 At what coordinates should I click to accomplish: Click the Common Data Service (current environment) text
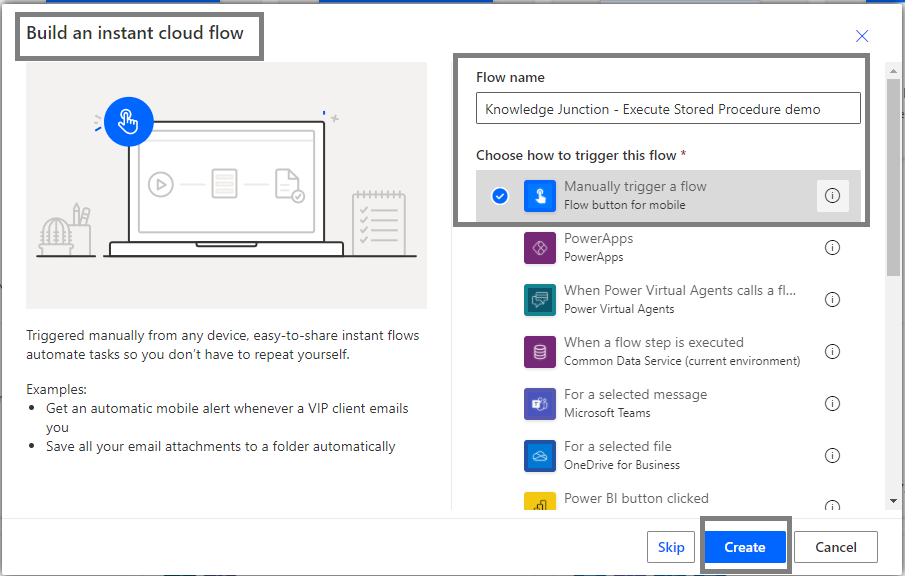coord(682,361)
